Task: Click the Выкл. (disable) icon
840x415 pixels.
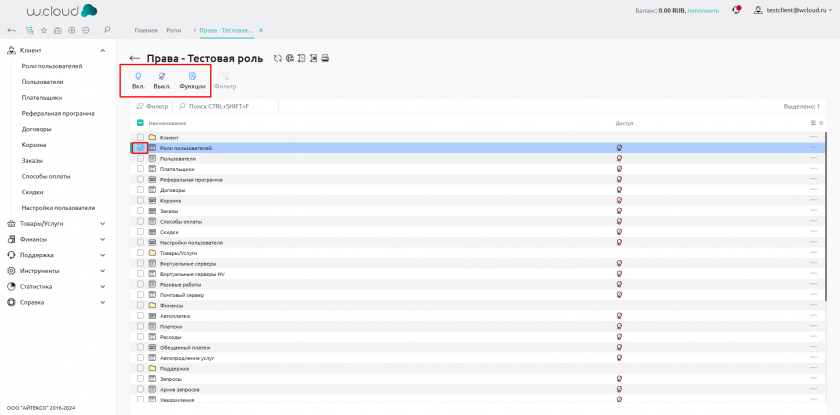Action: coord(162,77)
